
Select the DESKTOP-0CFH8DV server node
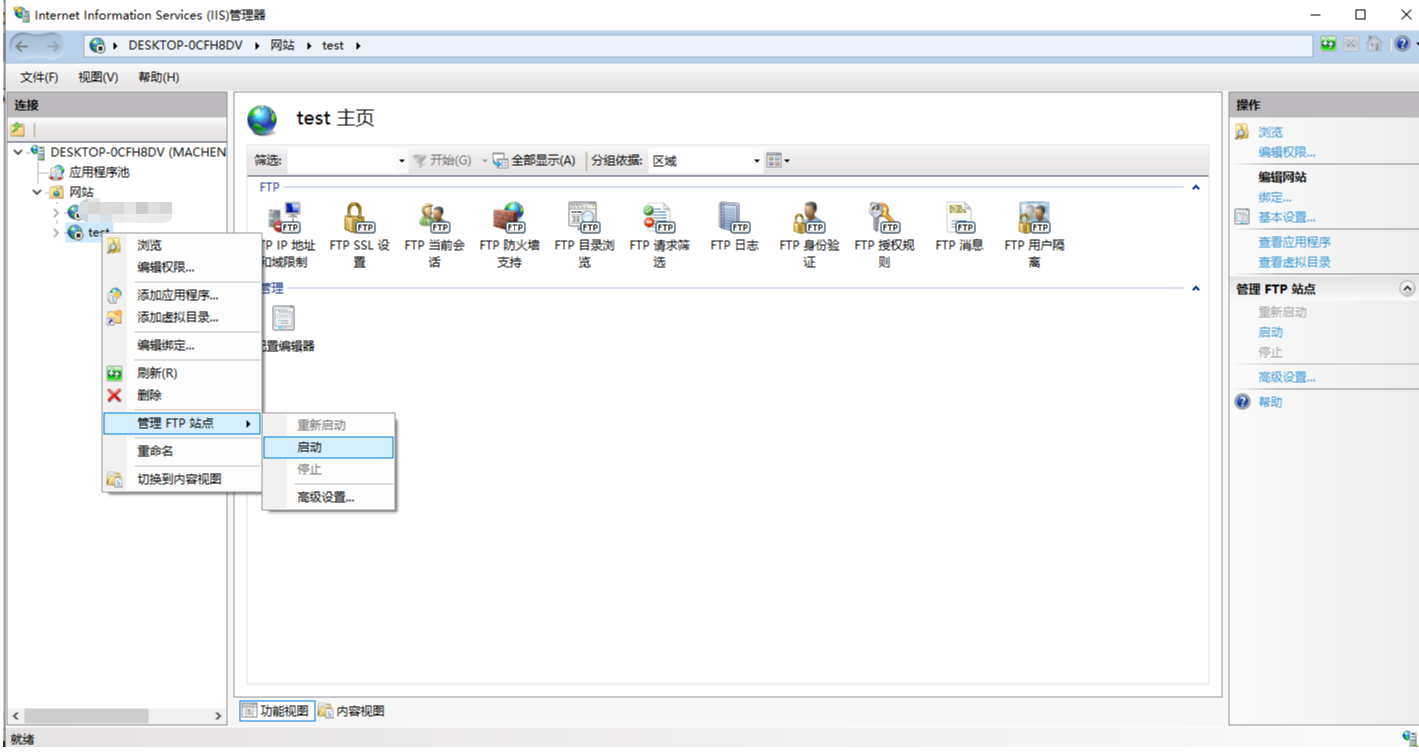coord(138,152)
